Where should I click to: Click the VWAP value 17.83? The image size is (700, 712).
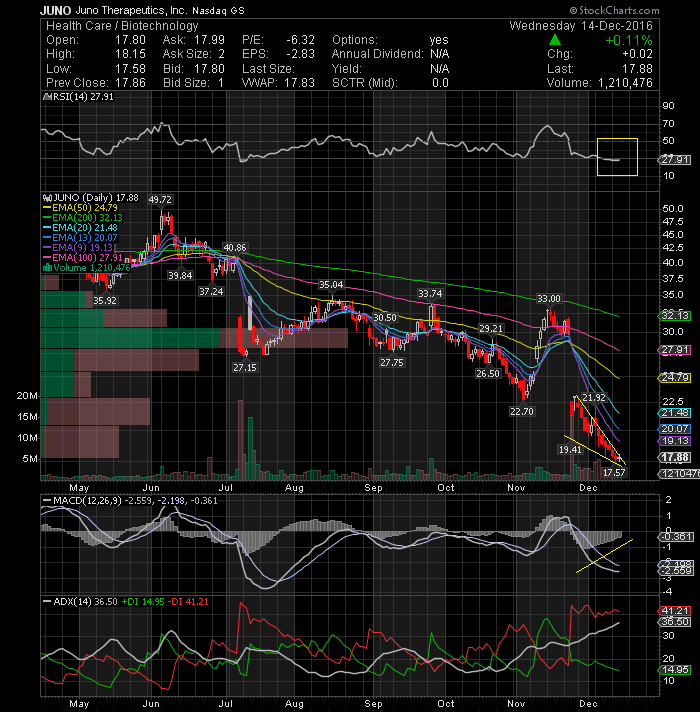[x=300, y=83]
